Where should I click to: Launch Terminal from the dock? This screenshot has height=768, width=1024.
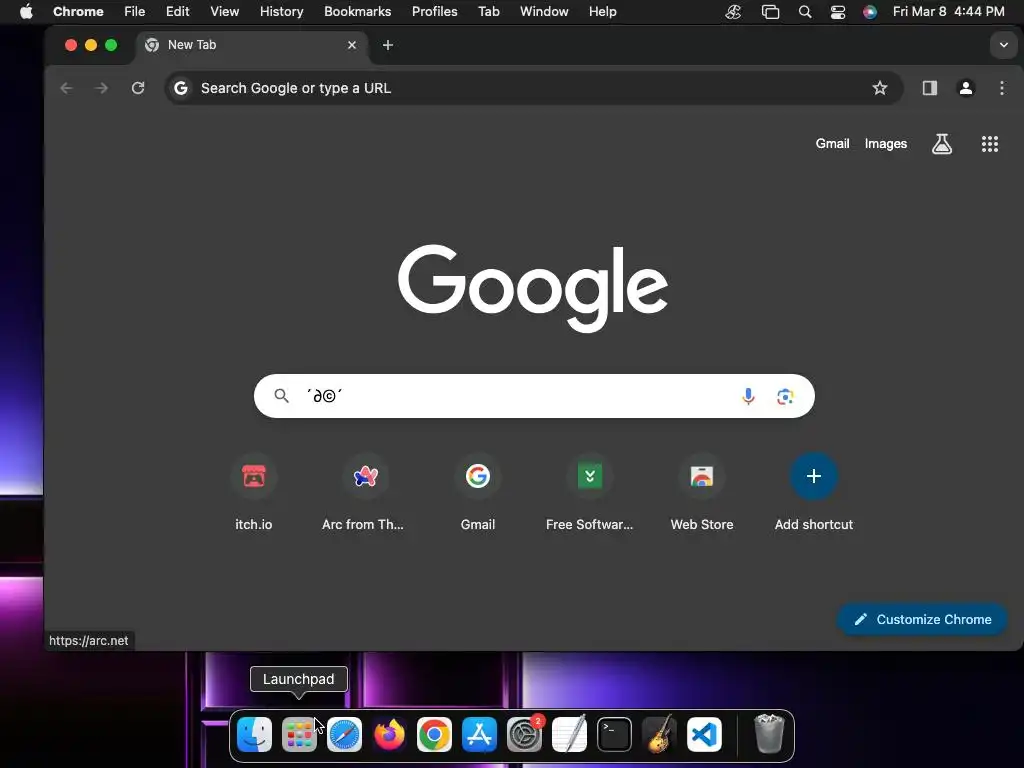point(615,735)
